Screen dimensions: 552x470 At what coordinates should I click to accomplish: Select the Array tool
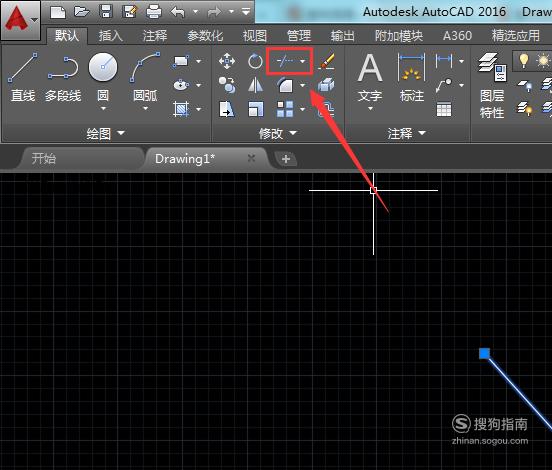point(285,109)
